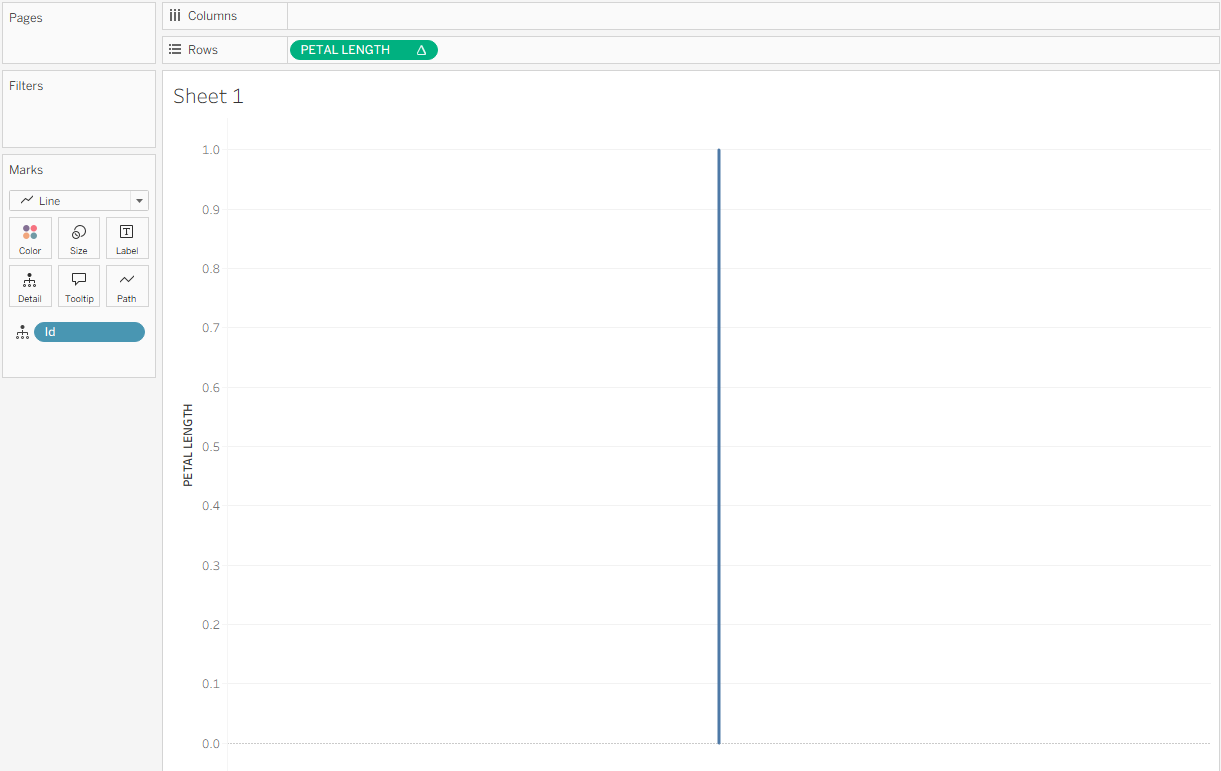Screen dimensions: 1221x771
Task: Click the 1.0 axis tick label
Action: point(212,150)
